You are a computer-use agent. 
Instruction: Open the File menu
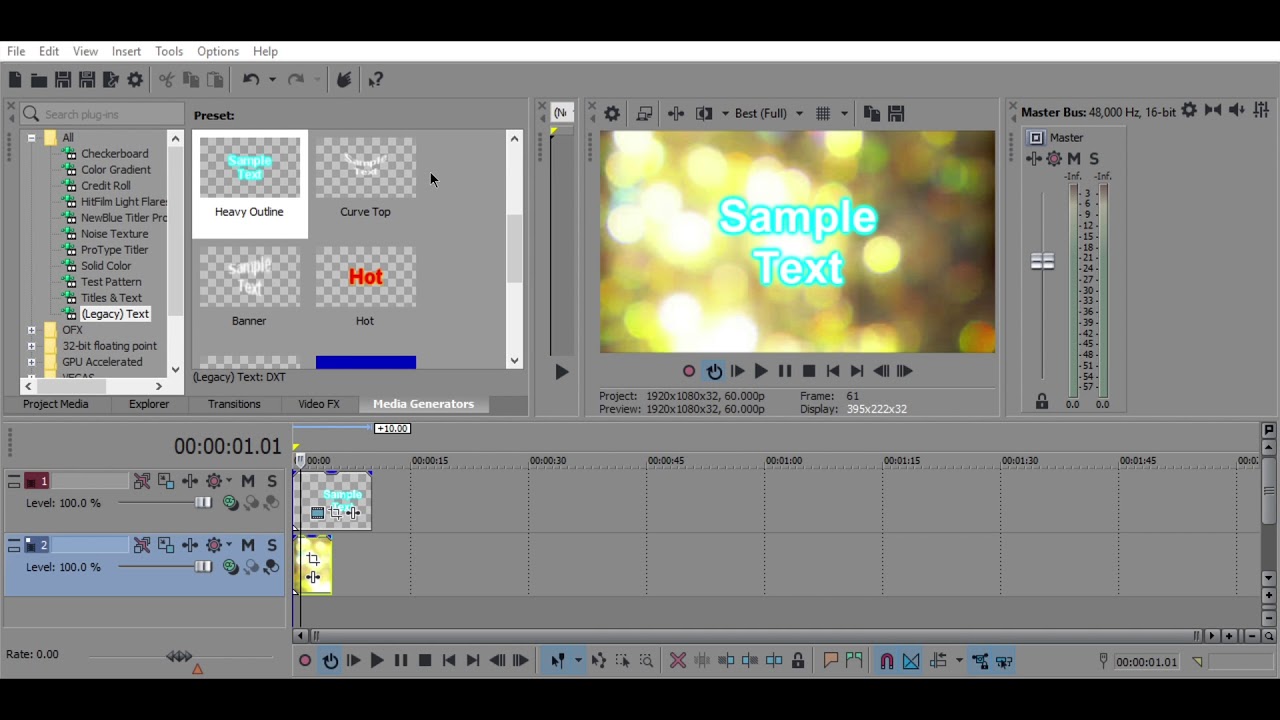tap(16, 51)
